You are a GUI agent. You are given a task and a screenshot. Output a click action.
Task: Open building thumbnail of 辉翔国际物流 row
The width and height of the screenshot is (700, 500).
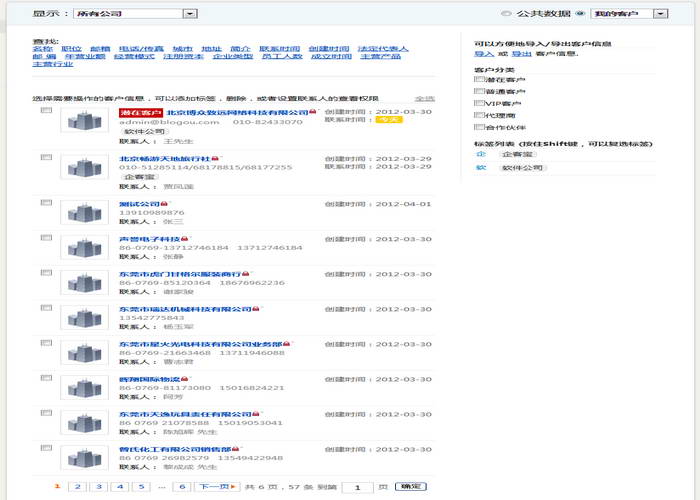84,388
